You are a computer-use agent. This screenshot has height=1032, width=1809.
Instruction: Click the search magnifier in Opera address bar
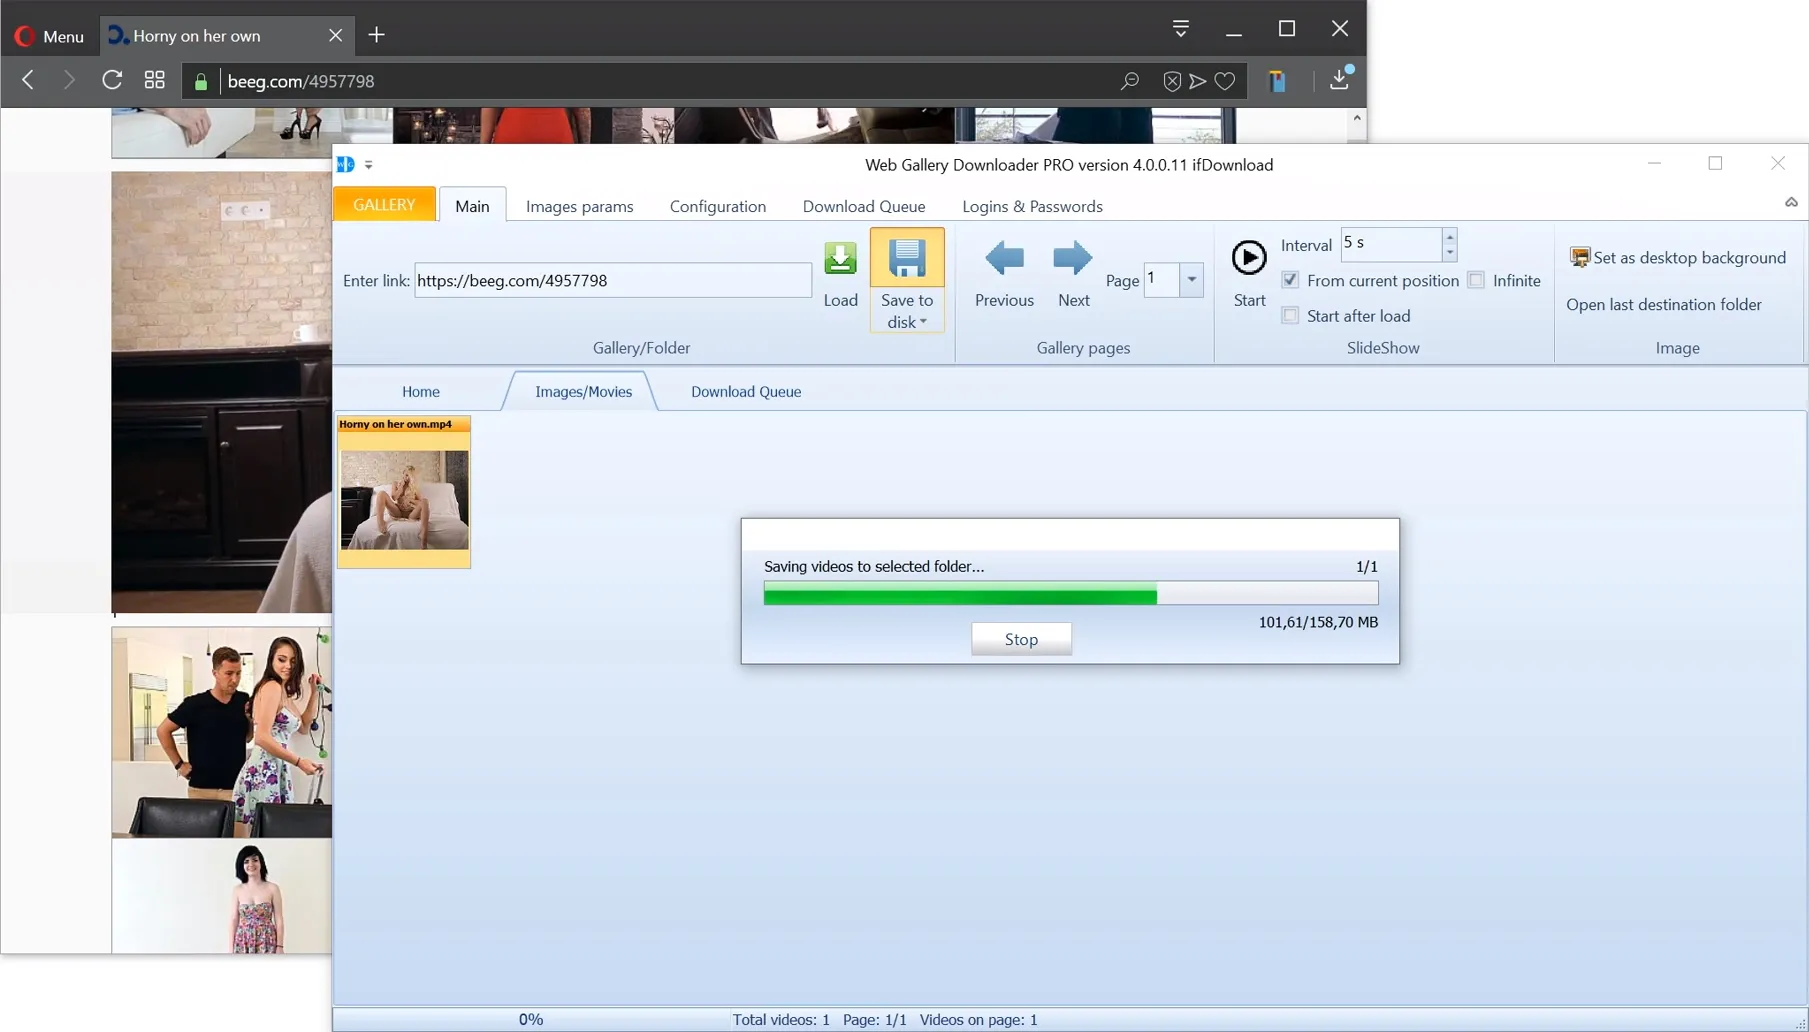tap(1129, 81)
